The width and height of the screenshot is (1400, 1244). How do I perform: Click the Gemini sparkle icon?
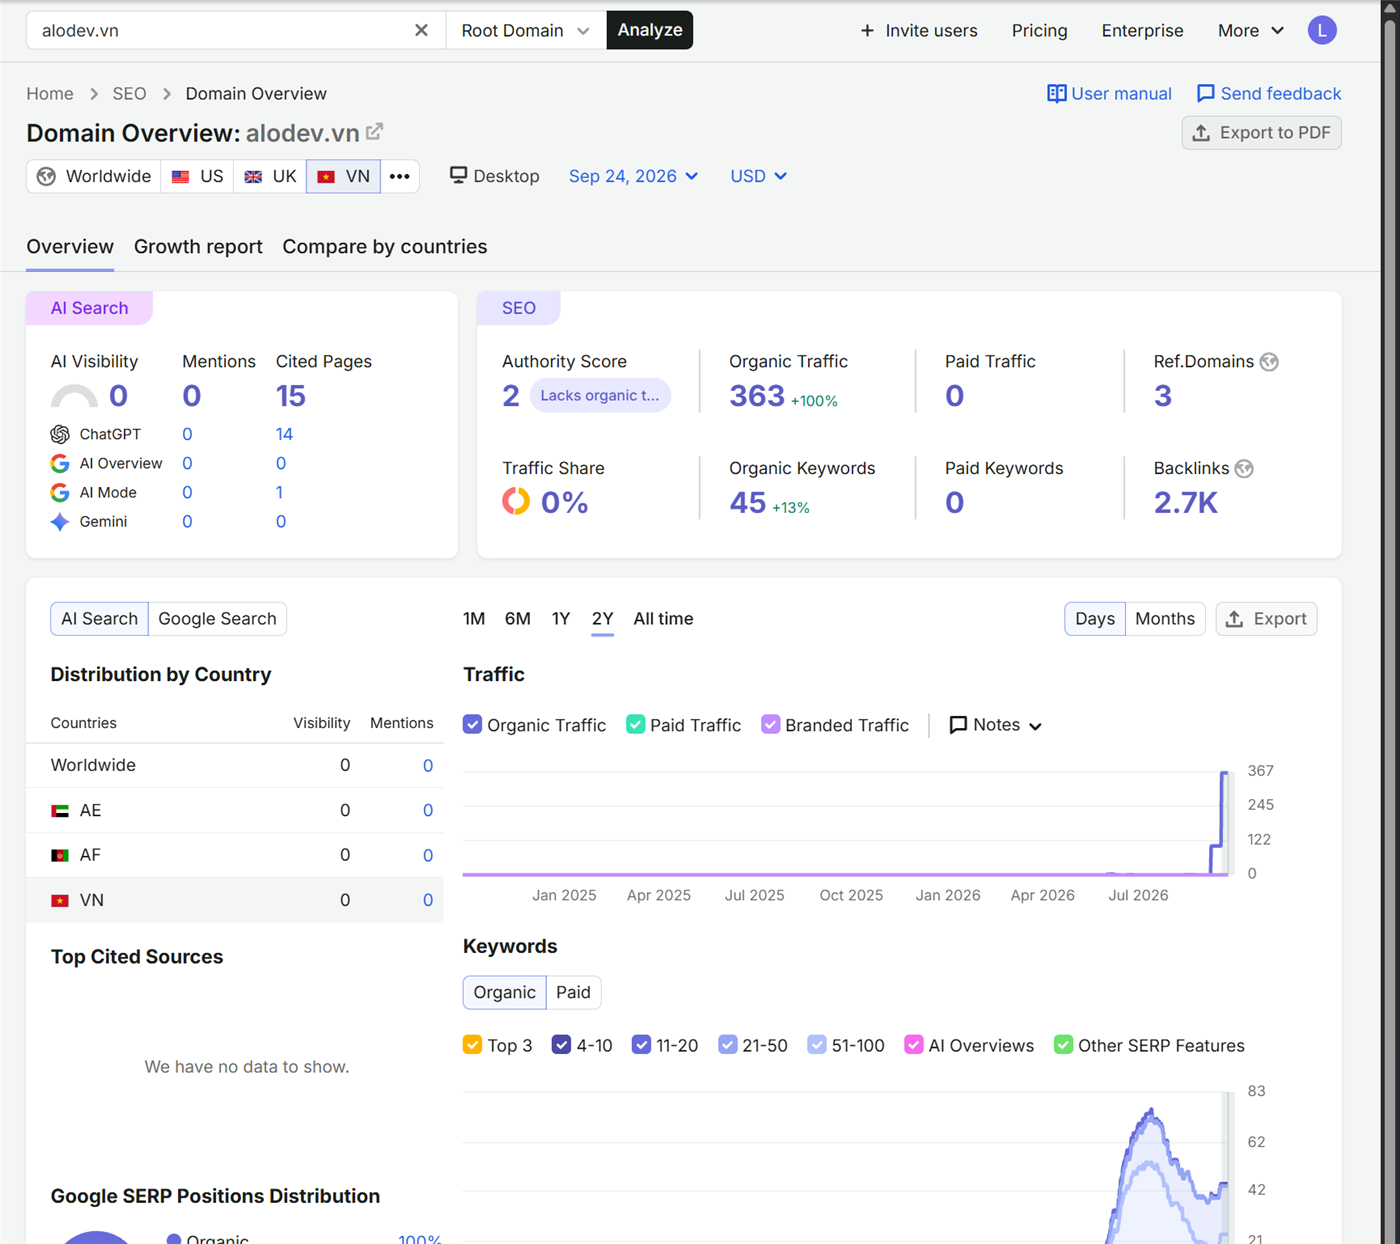(60, 521)
